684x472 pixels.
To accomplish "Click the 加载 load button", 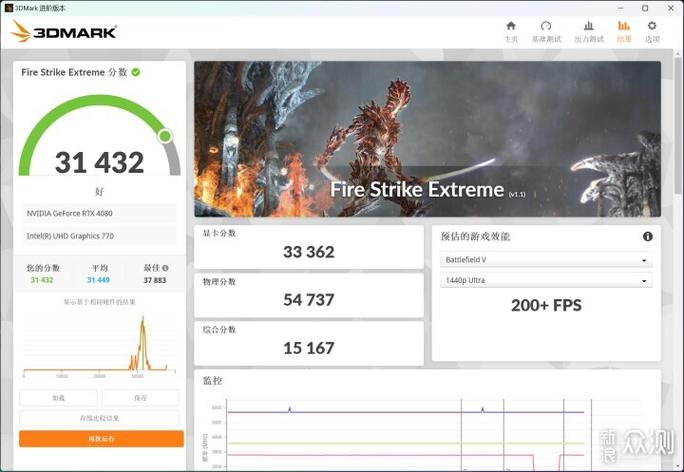I will (58, 398).
